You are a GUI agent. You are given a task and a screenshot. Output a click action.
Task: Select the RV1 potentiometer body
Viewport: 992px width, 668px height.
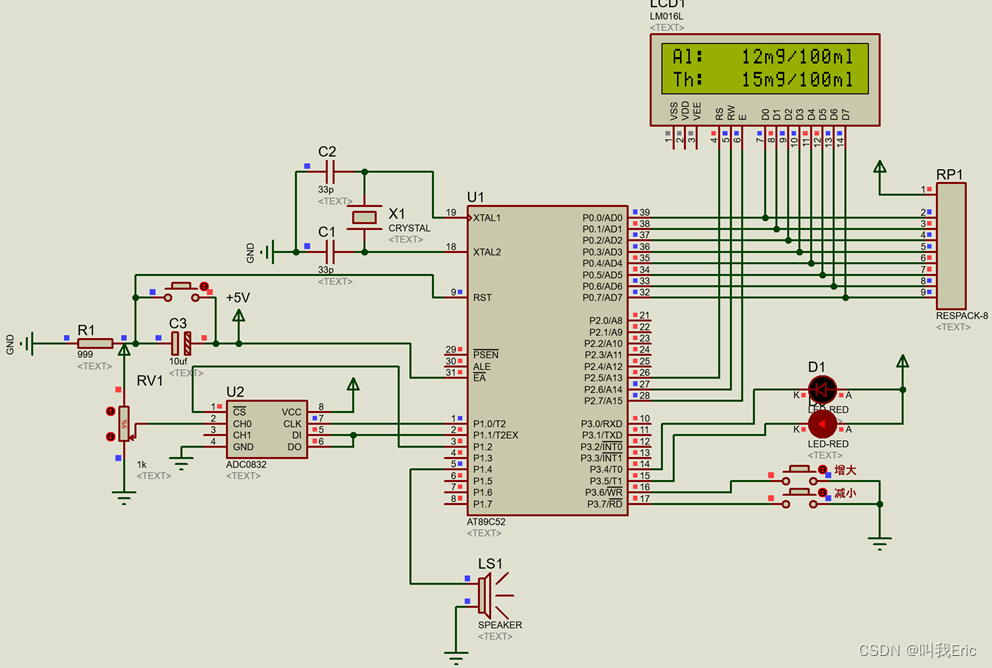click(124, 423)
